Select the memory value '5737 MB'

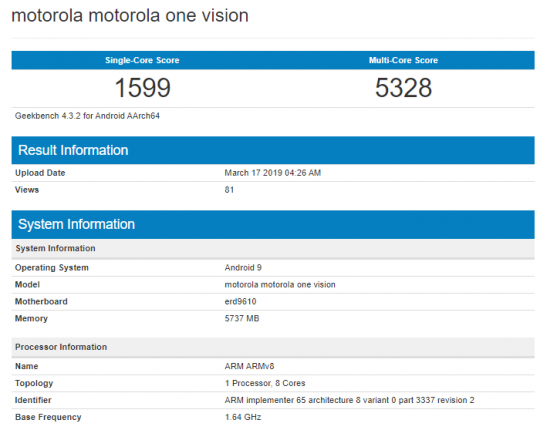(x=242, y=318)
